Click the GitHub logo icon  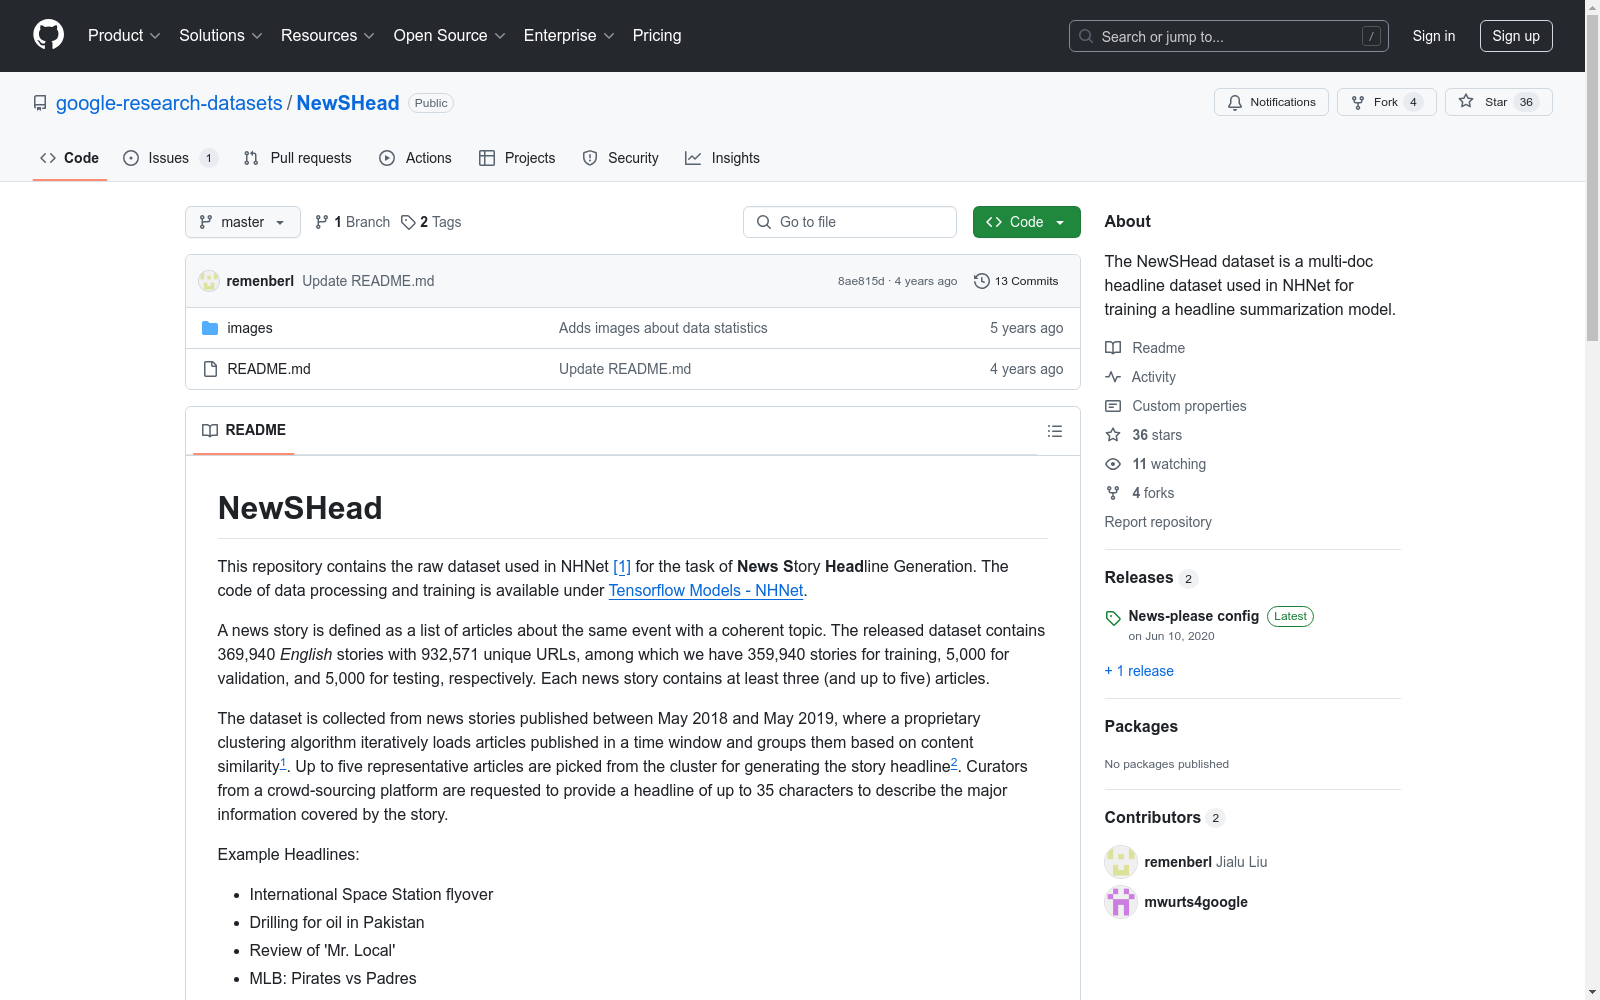point(48,35)
